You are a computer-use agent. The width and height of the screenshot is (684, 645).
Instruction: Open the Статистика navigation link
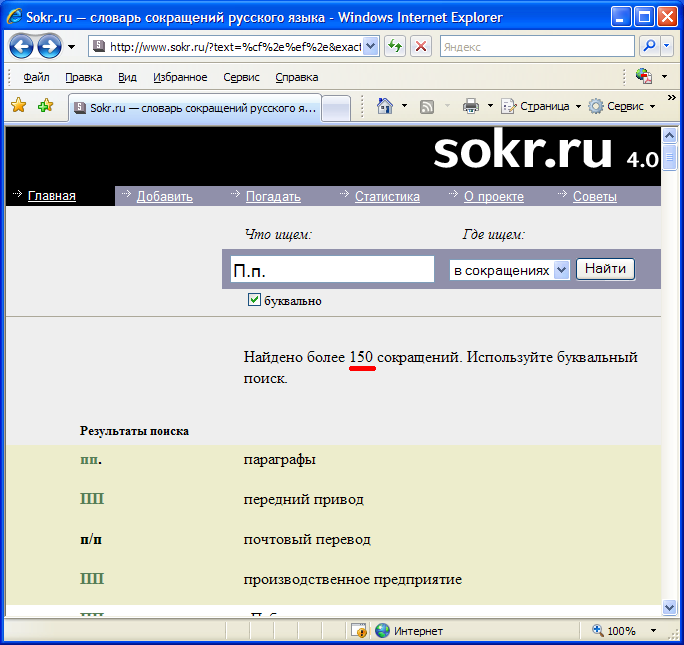coord(387,196)
